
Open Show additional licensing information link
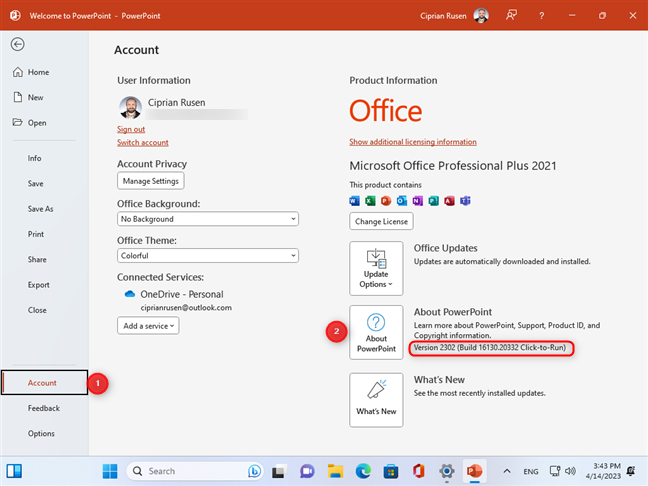[x=413, y=142]
